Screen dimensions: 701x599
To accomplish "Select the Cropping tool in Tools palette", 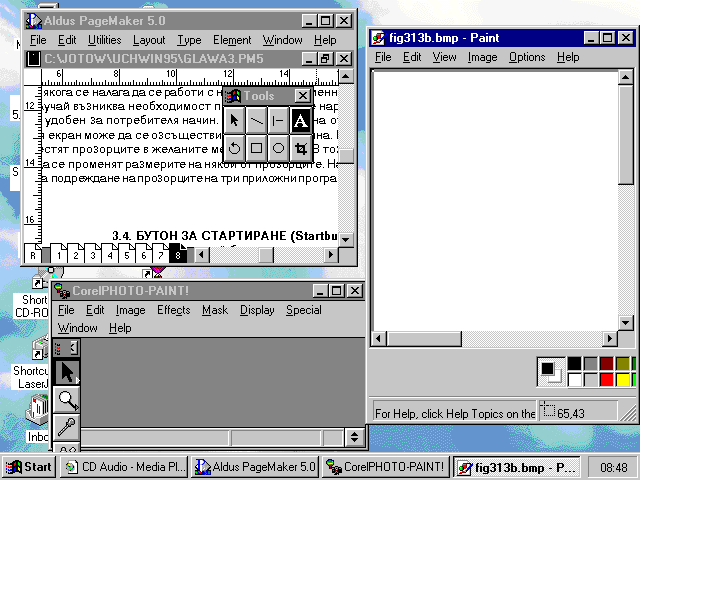I will pos(300,148).
